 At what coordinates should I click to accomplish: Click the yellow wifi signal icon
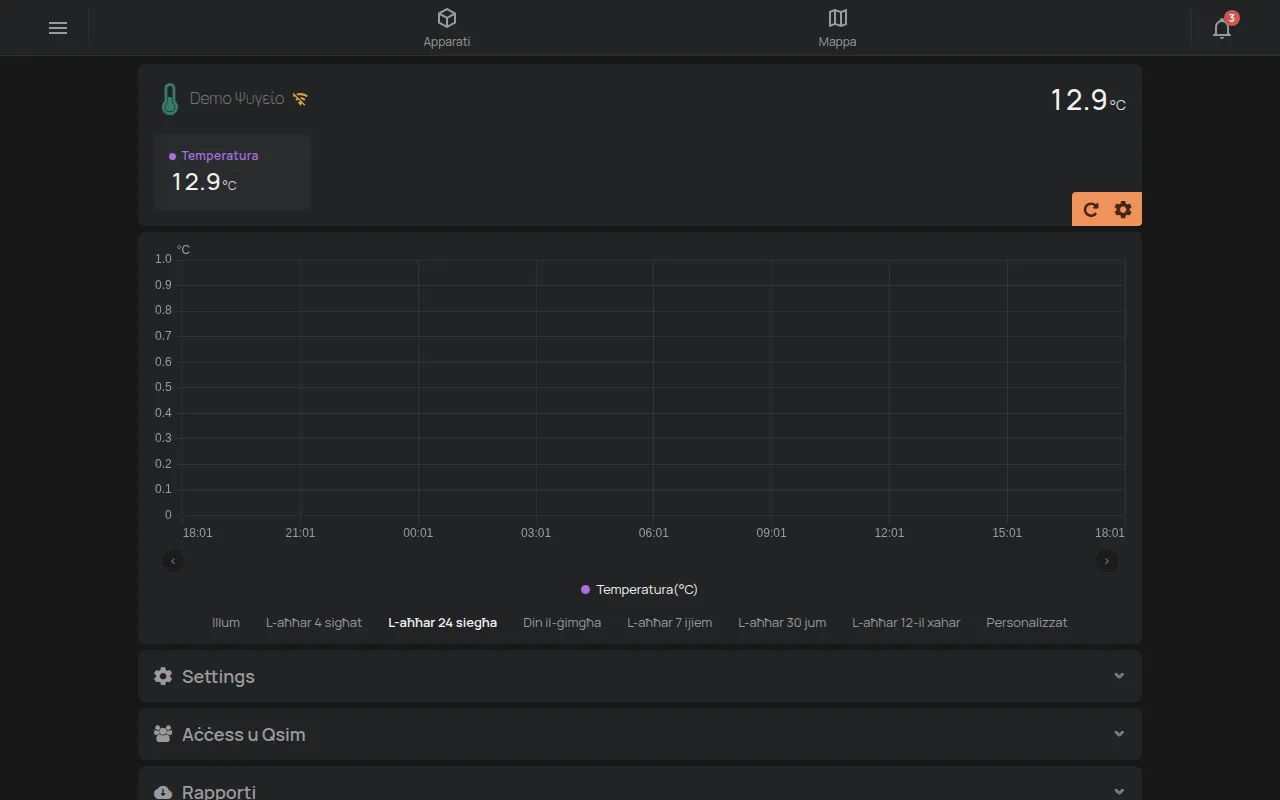click(x=300, y=99)
